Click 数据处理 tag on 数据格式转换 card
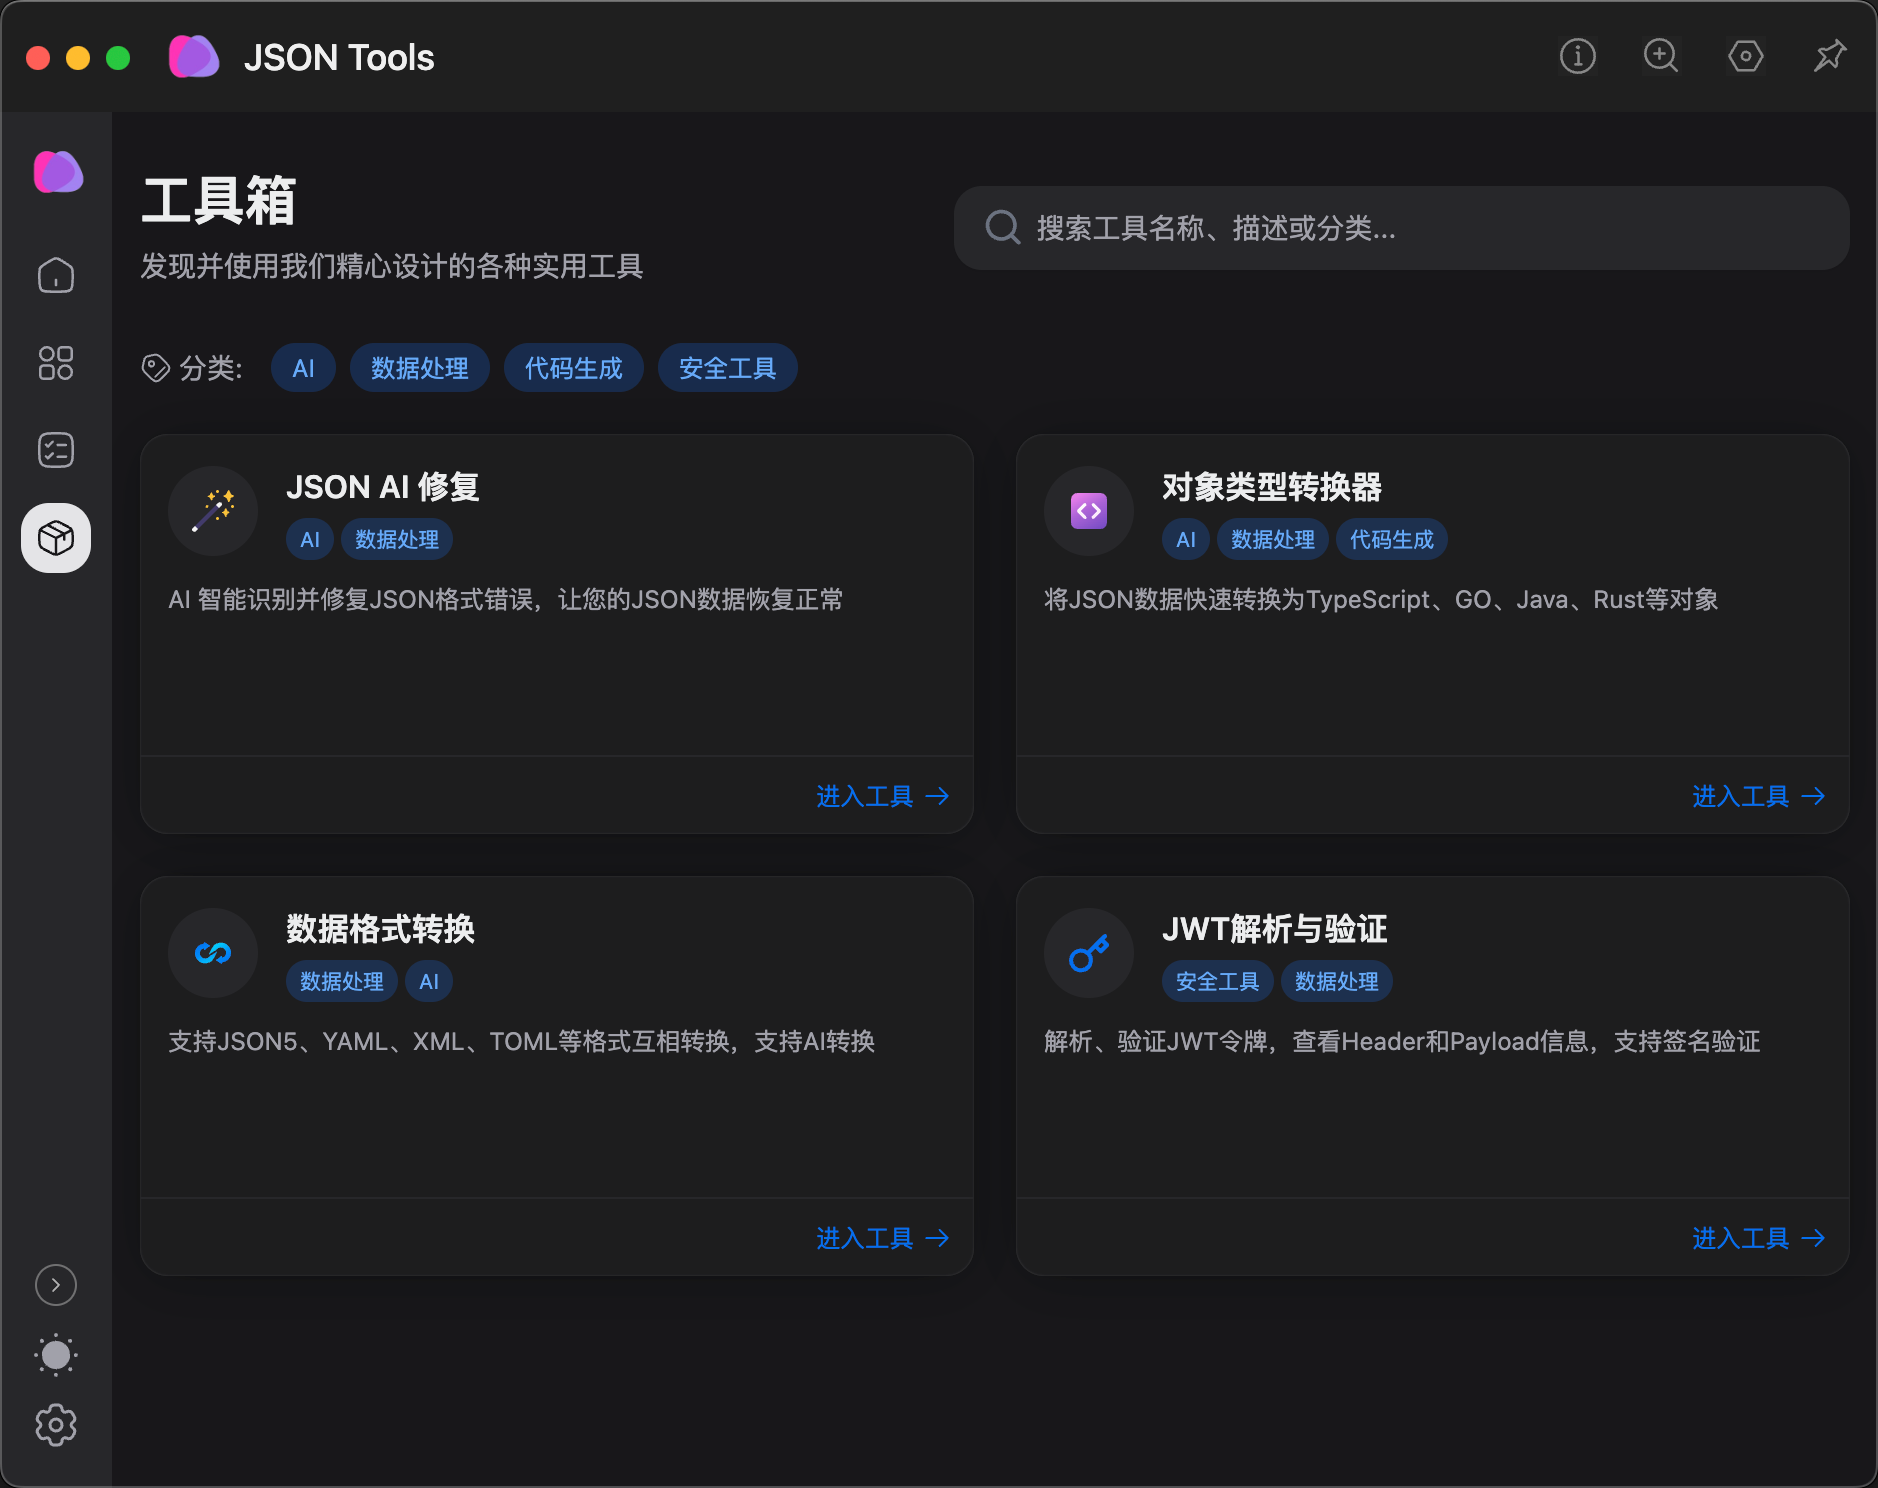This screenshot has height=1488, width=1878. click(x=342, y=981)
